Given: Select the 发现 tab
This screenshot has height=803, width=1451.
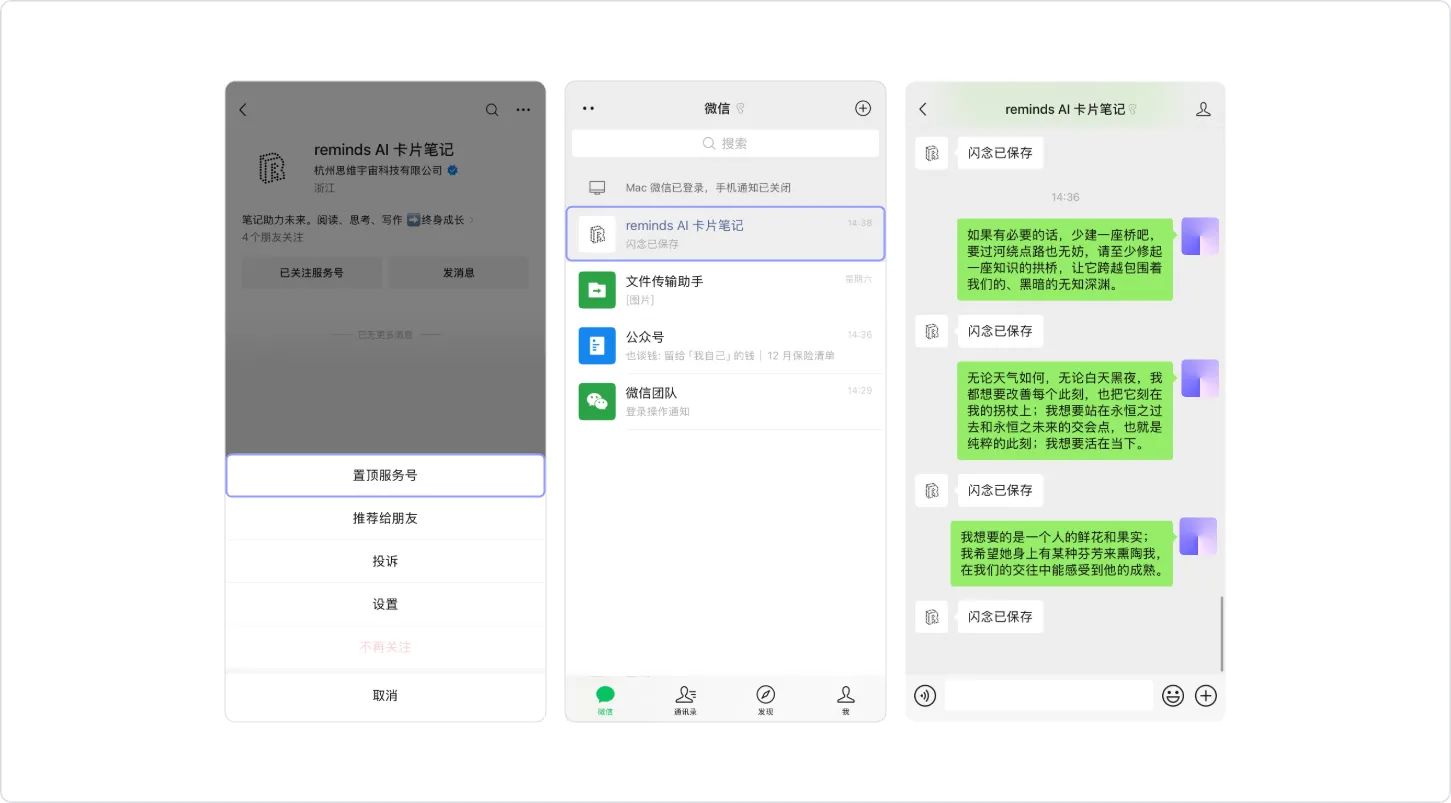Looking at the screenshot, I should click(765, 699).
